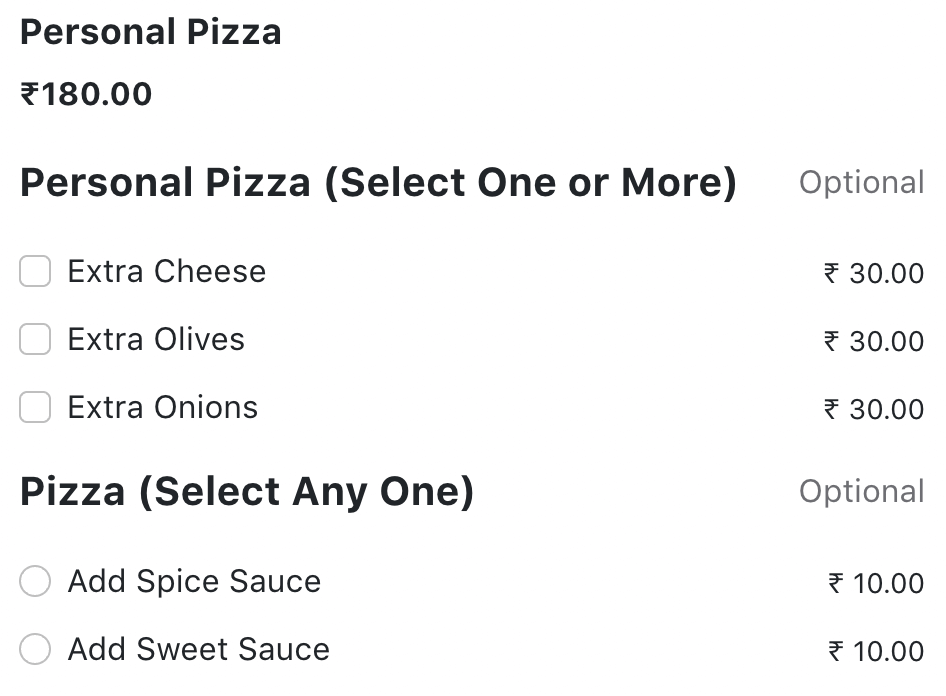
Task: Select the Add Spice Sauce radio button
Action: pyautogui.click(x=34, y=581)
